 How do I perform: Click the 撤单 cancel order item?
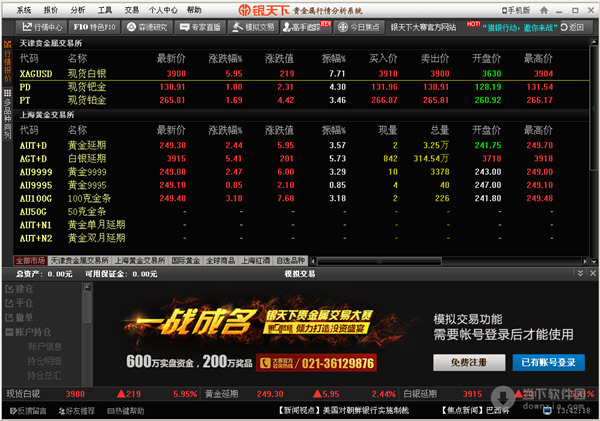pos(19,318)
